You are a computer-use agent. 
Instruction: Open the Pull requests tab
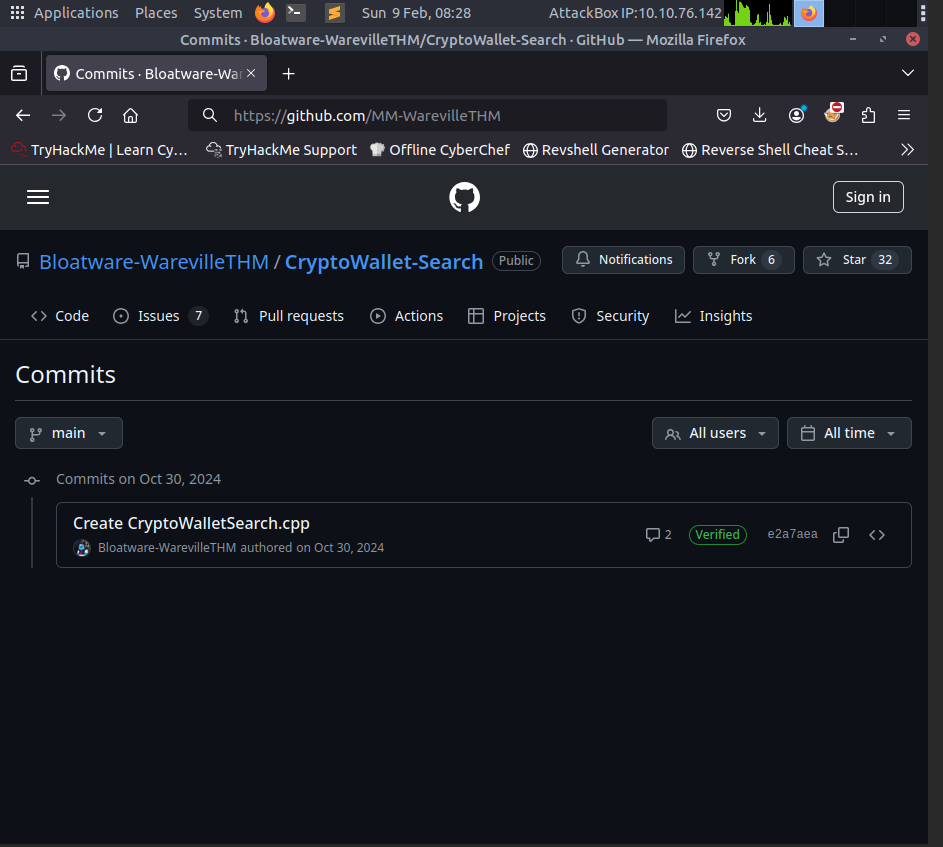pos(289,316)
